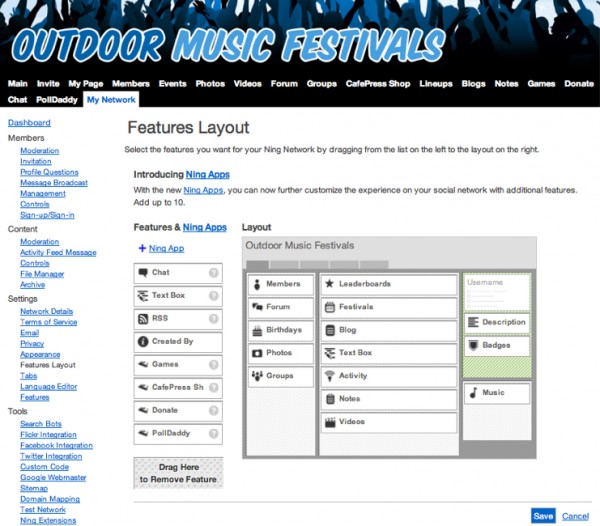Image resolution: width=600 pixels, height=526 pixels.
Task: Click the Description lines icon
Action: 473,322
